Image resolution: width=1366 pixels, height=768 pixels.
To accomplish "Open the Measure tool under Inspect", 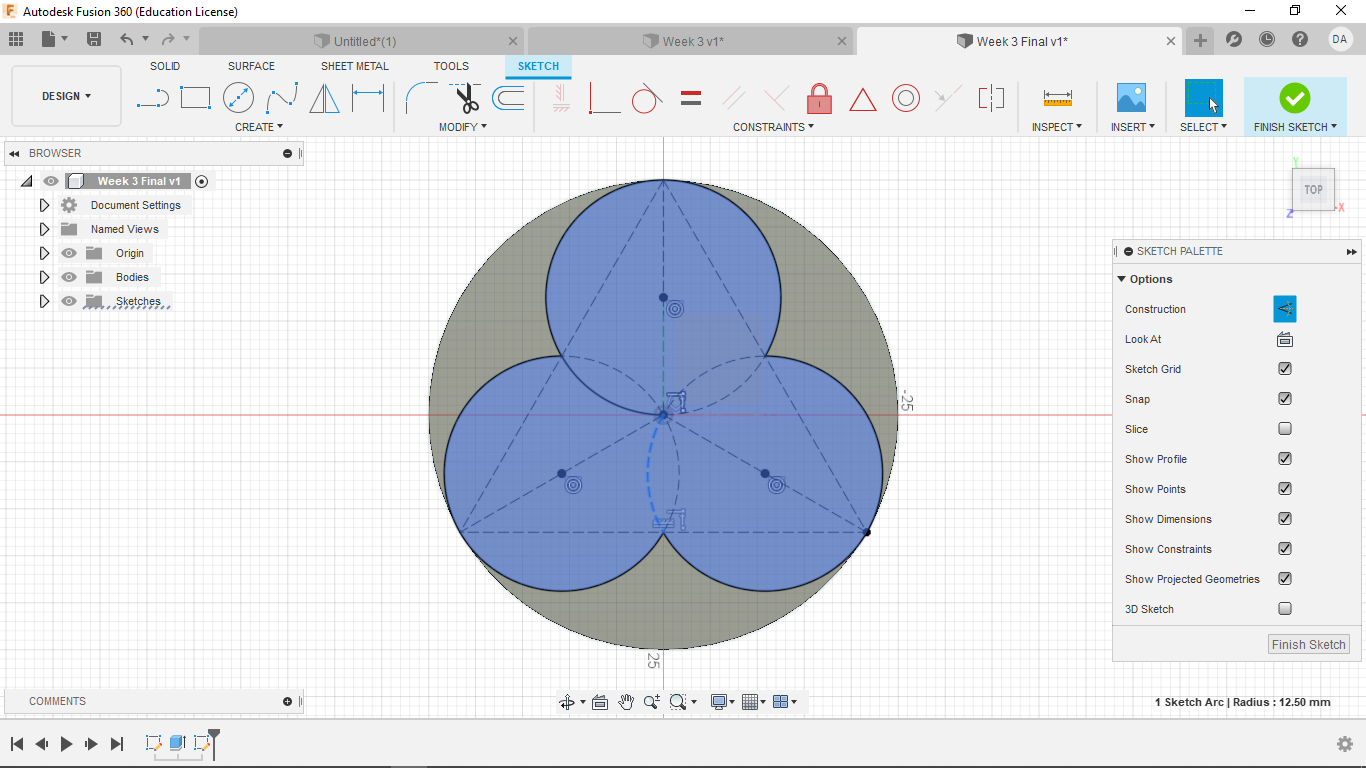I will 1057,98.
